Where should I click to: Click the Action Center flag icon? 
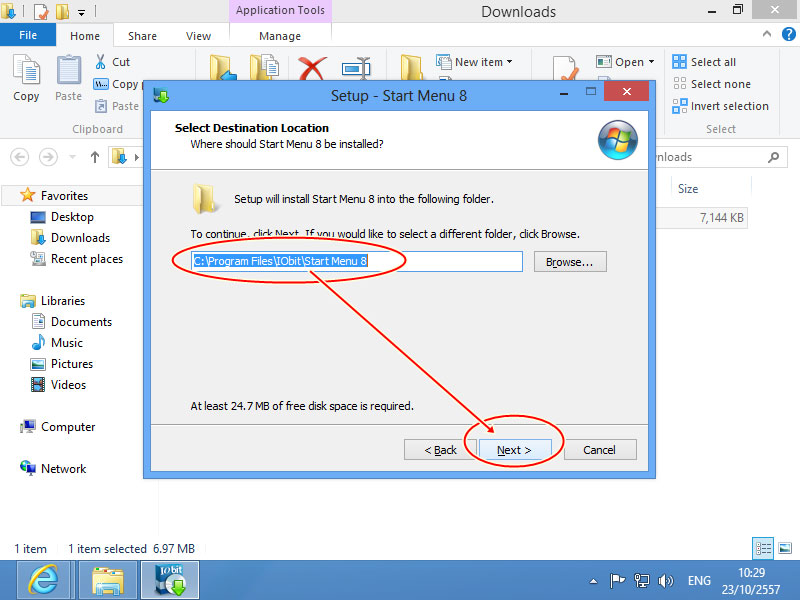coord(617,581)
